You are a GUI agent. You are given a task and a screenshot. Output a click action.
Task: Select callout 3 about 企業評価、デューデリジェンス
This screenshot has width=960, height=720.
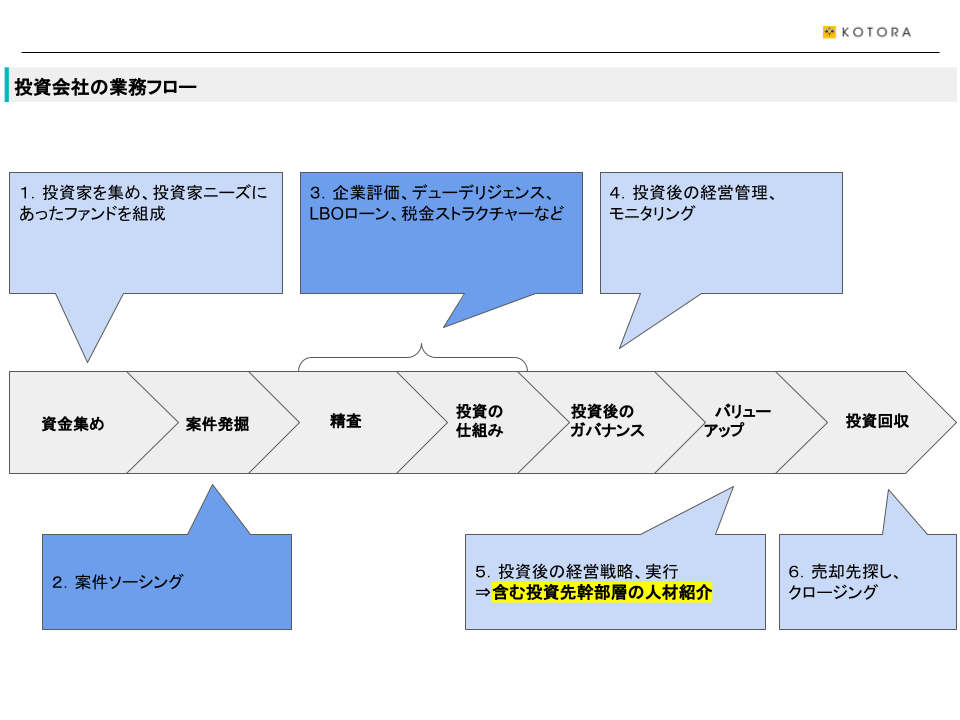pyautogui.click(x=441, y=233)
